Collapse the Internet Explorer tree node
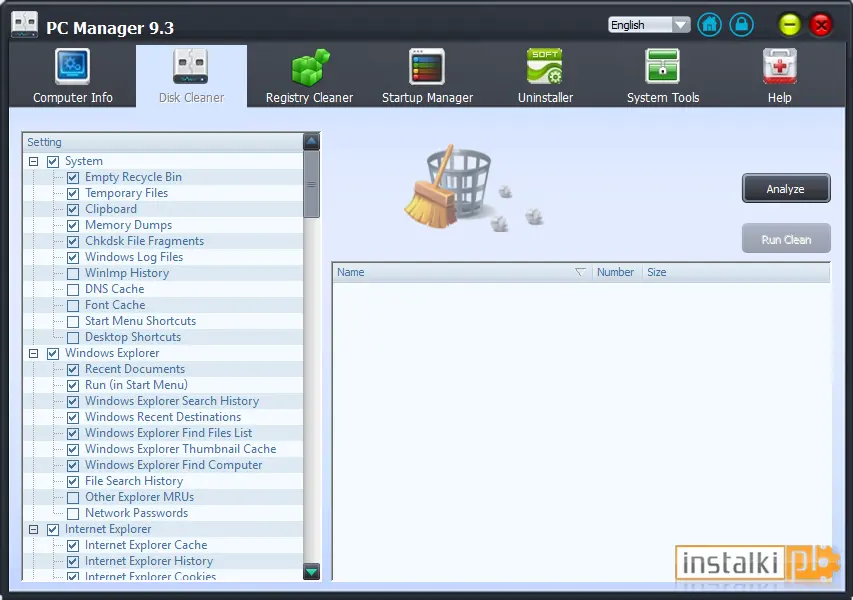This screenshot has height=600, width=853. pos(33,529)
